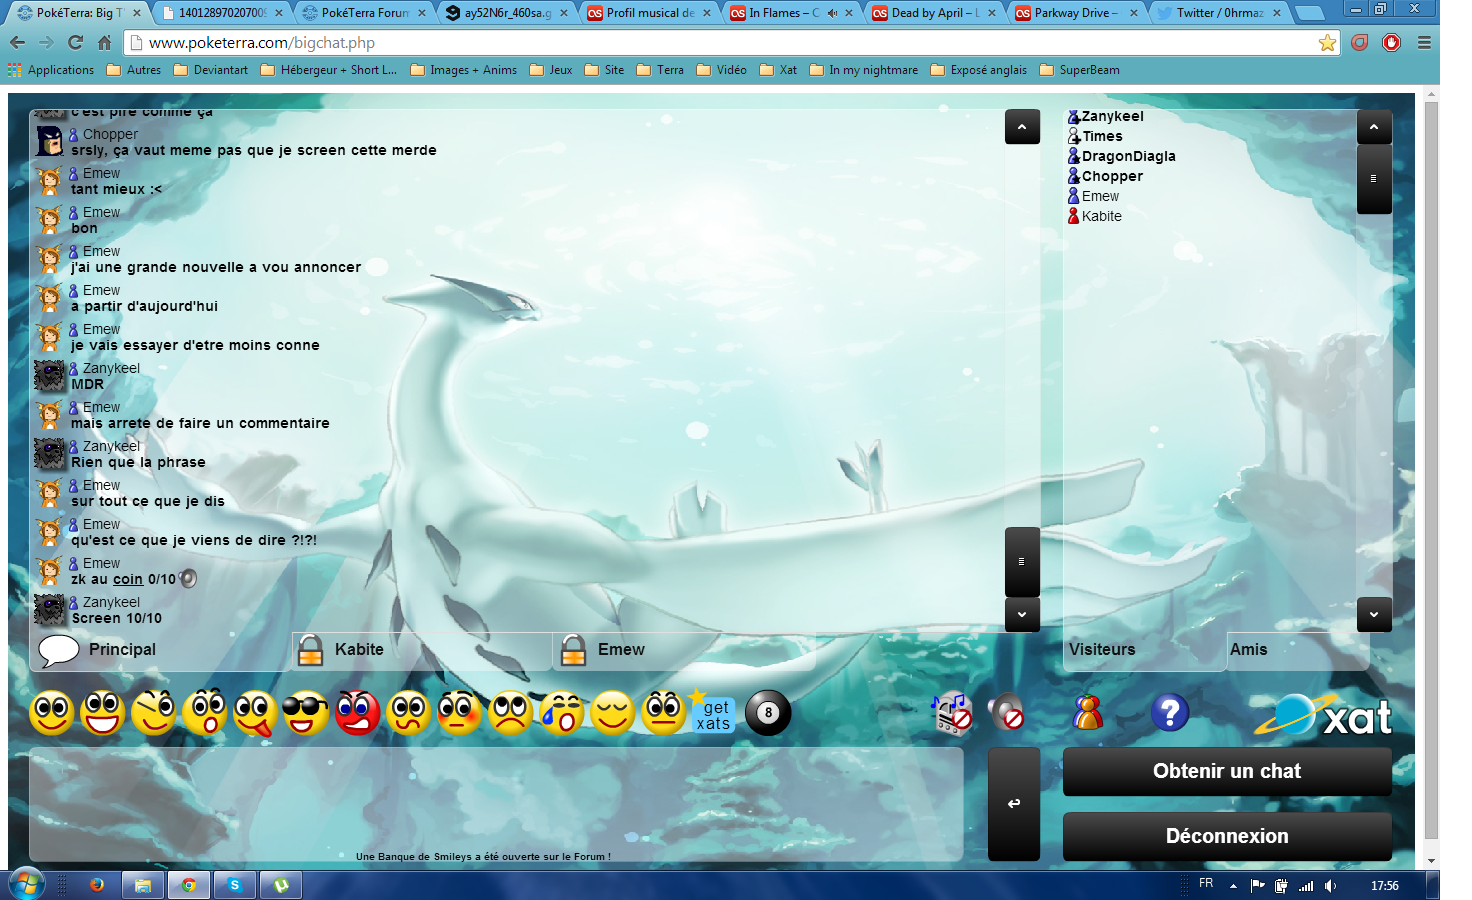Insert the sad frowning smiley
The width and height of the screenshot is (1472, 900).
click(x=511, y=713)
